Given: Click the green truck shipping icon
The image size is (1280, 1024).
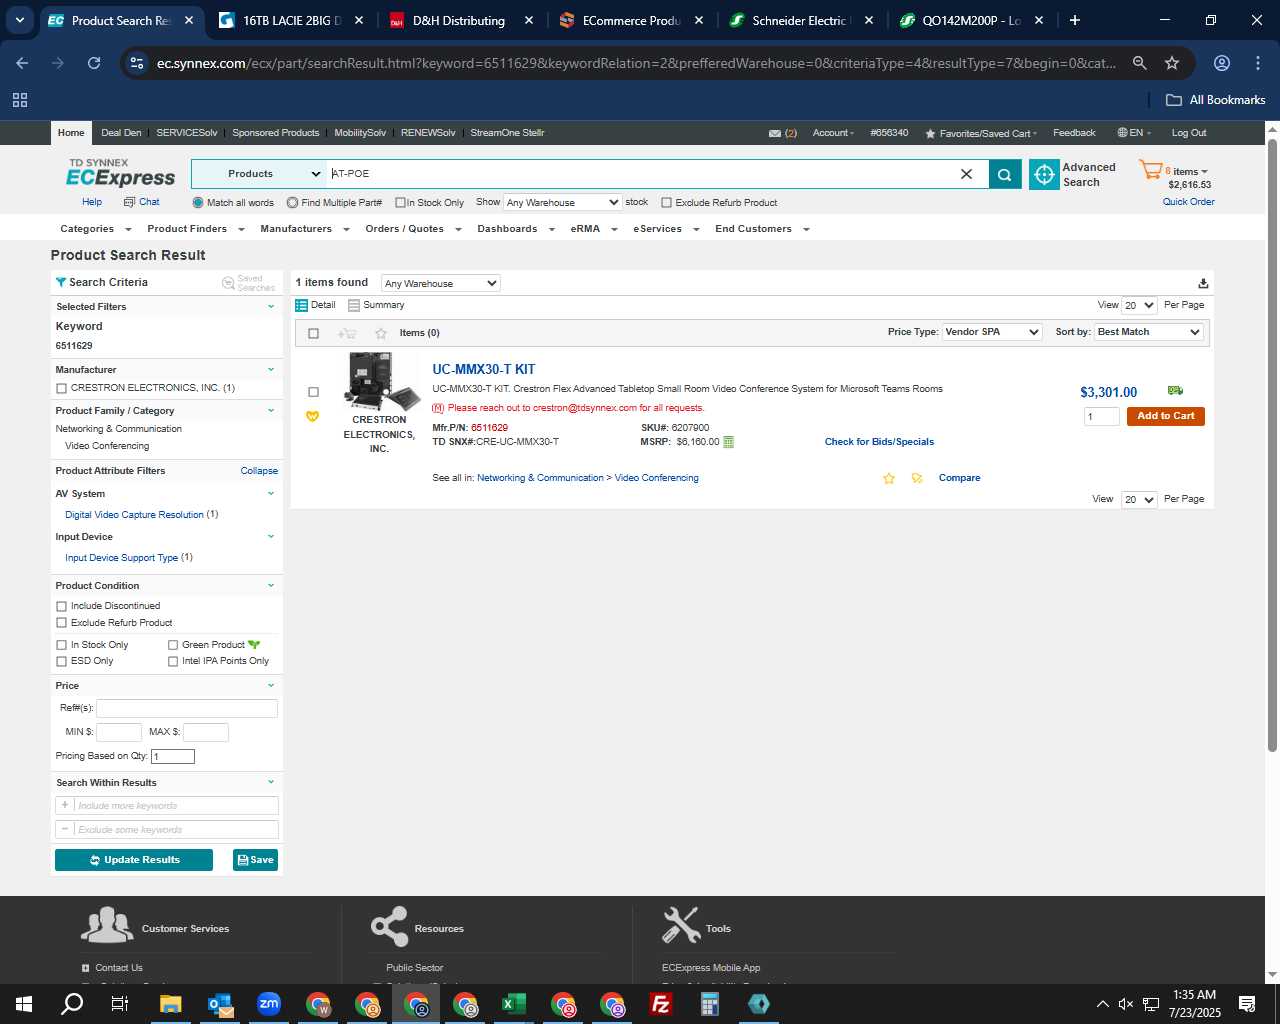Looking at the screenshot, I should coord(1175,390).
